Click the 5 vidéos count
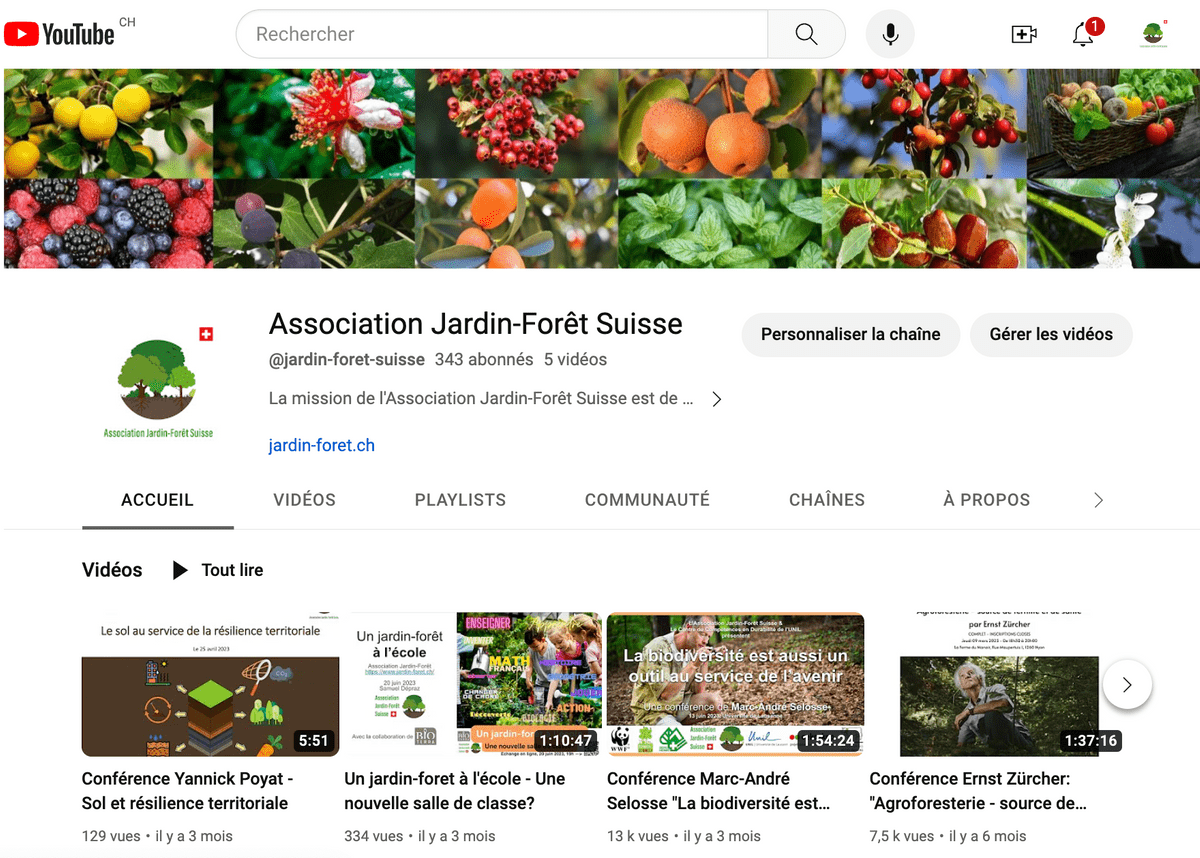Image resolution: width=1200 pixels, height=858 pixels. [575, 360]
